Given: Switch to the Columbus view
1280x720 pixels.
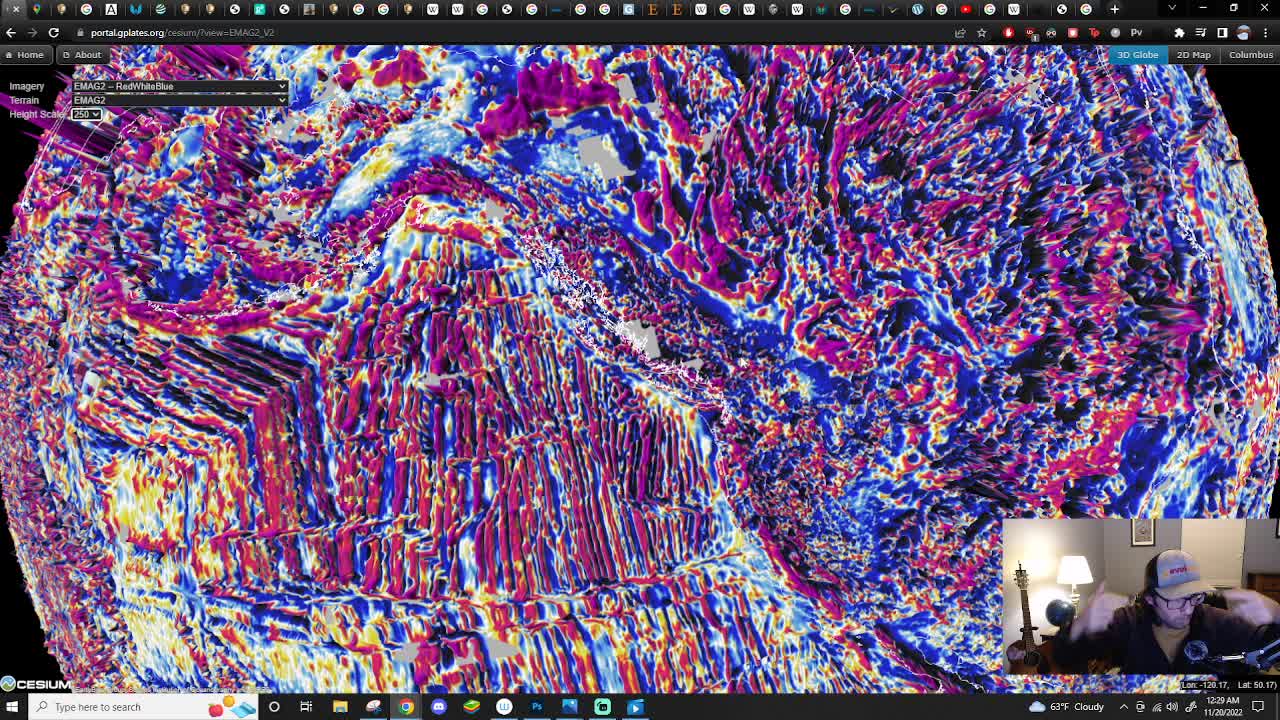Looking at the screenshot, I should click(x=1250, y=55).
